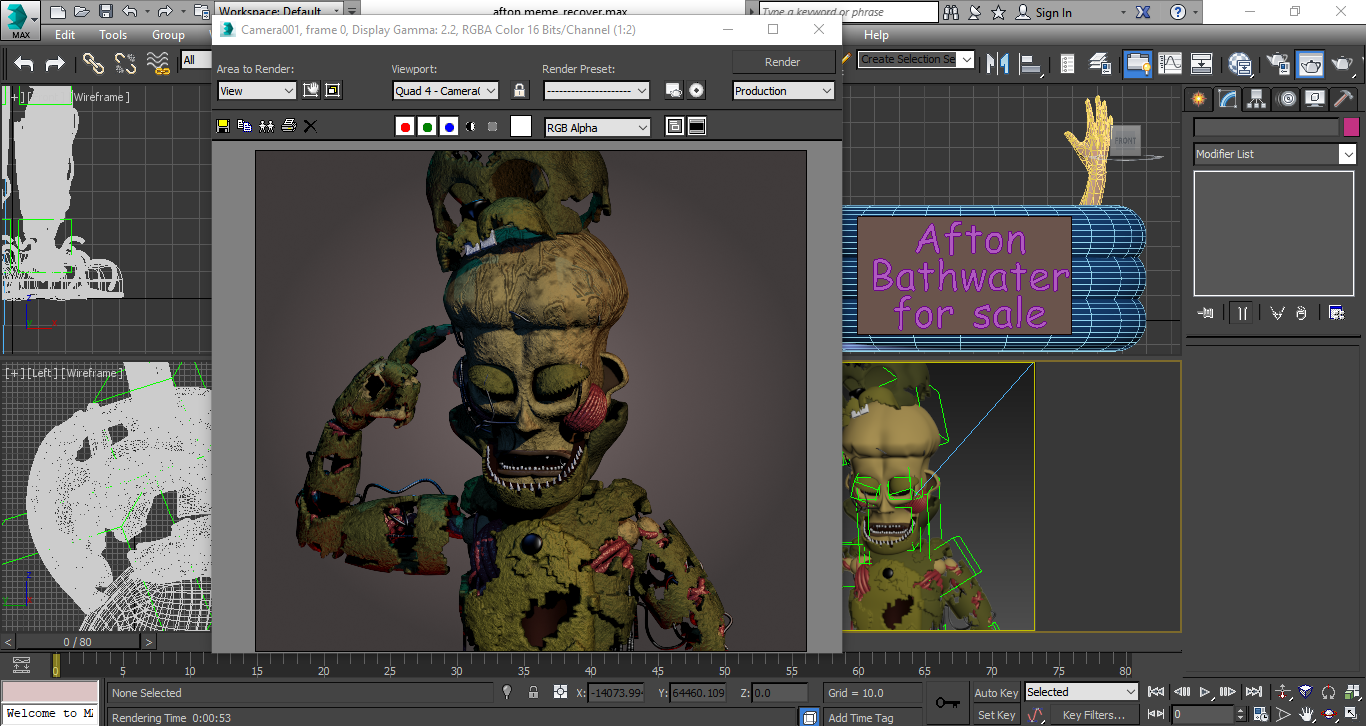Click Autodesk Exchange X icon
The image size is (1366, 726).
pyautogui.click(x=1144, y=12)
